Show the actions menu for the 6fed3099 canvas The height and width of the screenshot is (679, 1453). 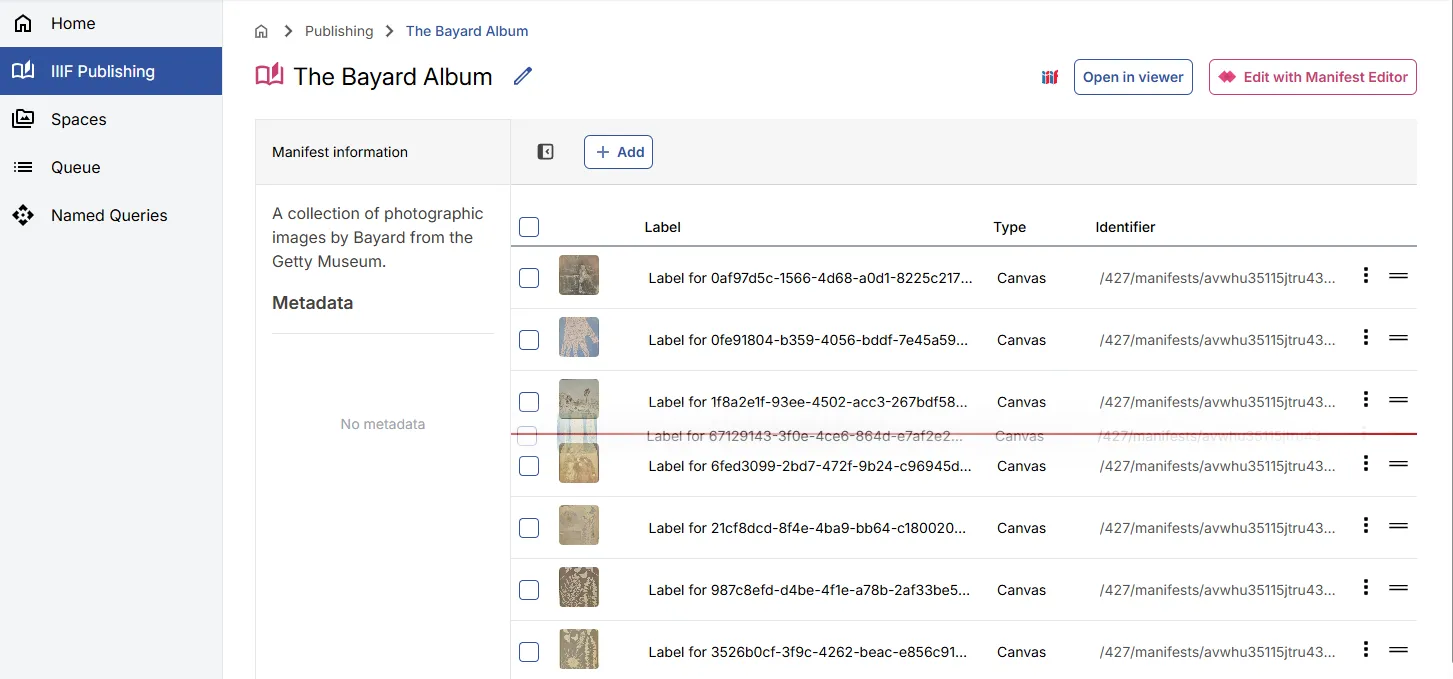pyautogui.click(x=1365, y=463)
